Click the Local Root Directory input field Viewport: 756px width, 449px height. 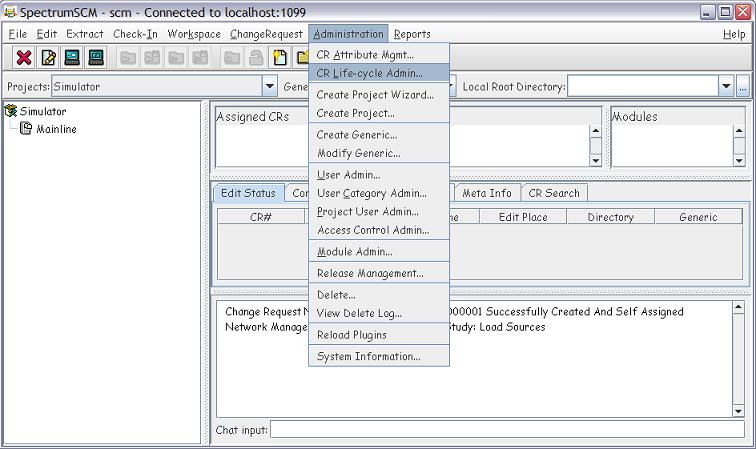pyautogui.click(x=643, y=86)
